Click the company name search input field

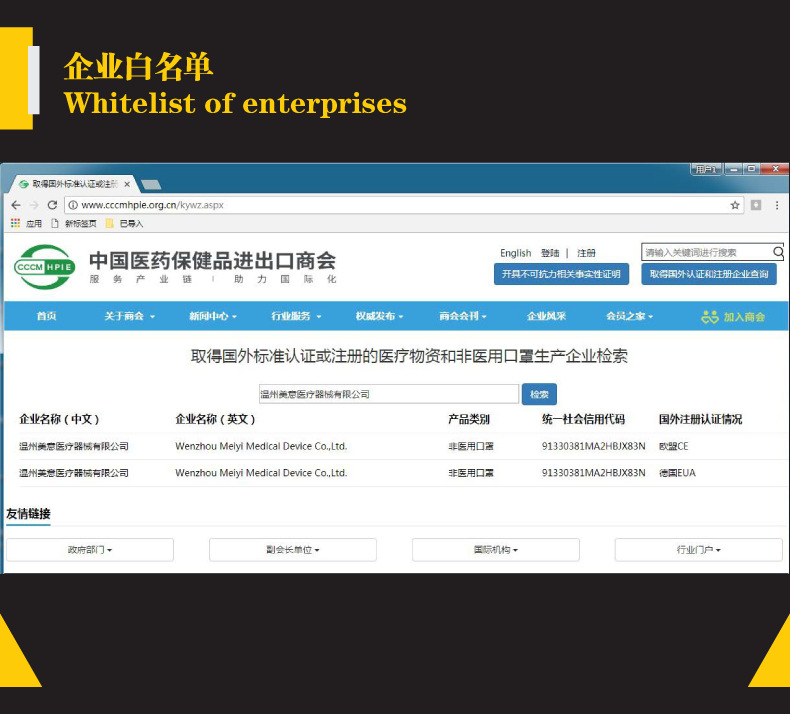(x=388, y=394)
